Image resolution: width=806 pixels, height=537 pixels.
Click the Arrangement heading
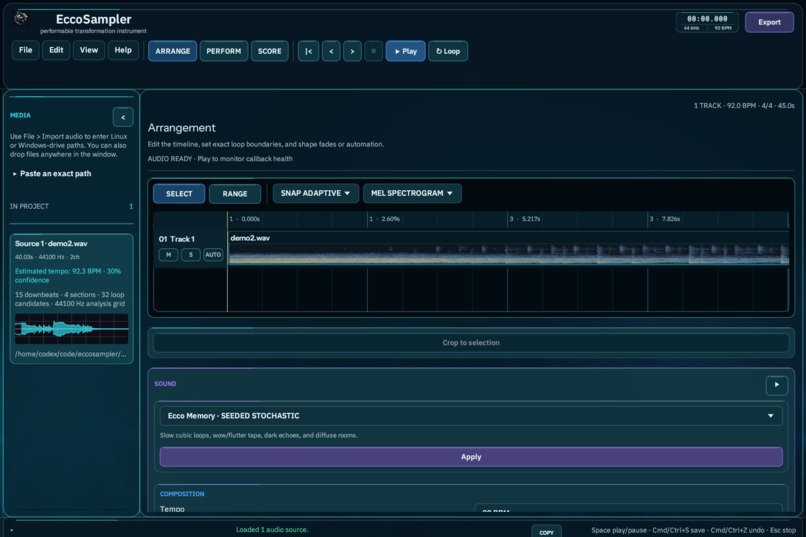pyautogui.click(x=181, y=127)
